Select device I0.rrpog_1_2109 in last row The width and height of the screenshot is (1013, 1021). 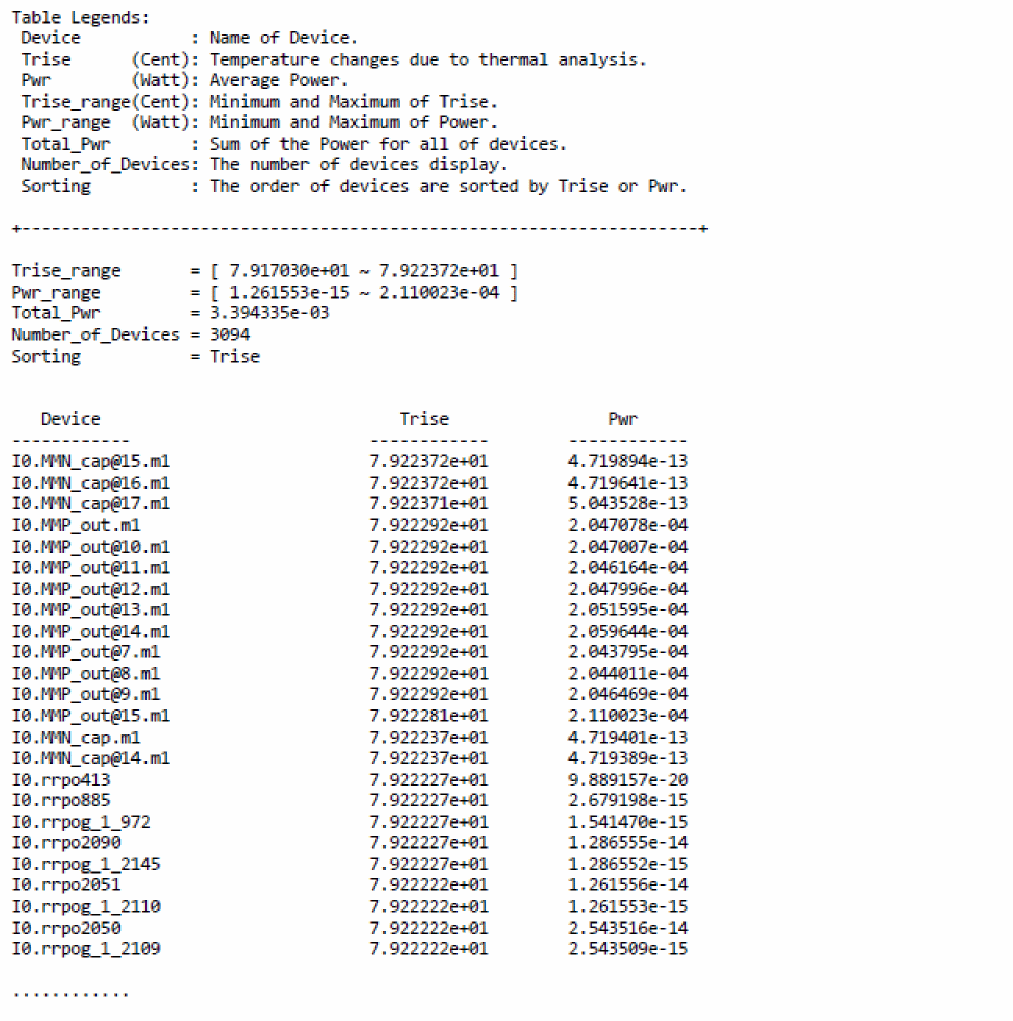85,948
